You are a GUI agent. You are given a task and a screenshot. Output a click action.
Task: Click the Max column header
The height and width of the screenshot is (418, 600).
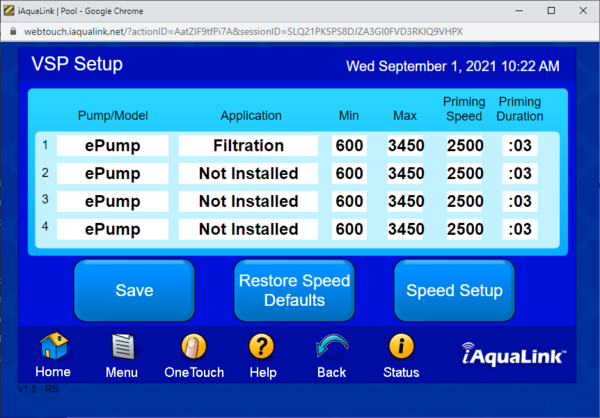[405, 116]
